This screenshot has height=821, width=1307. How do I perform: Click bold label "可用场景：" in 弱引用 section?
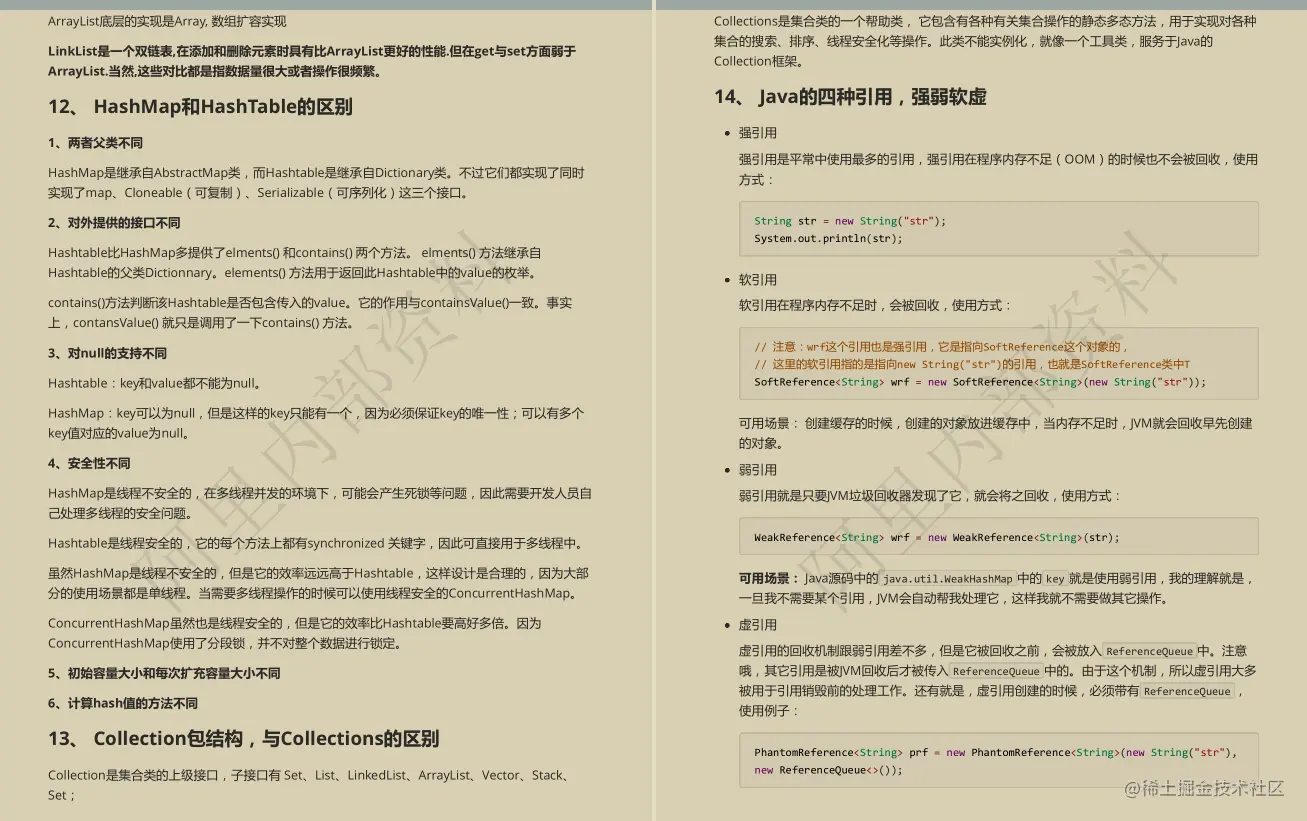click(x=769, y=578)
